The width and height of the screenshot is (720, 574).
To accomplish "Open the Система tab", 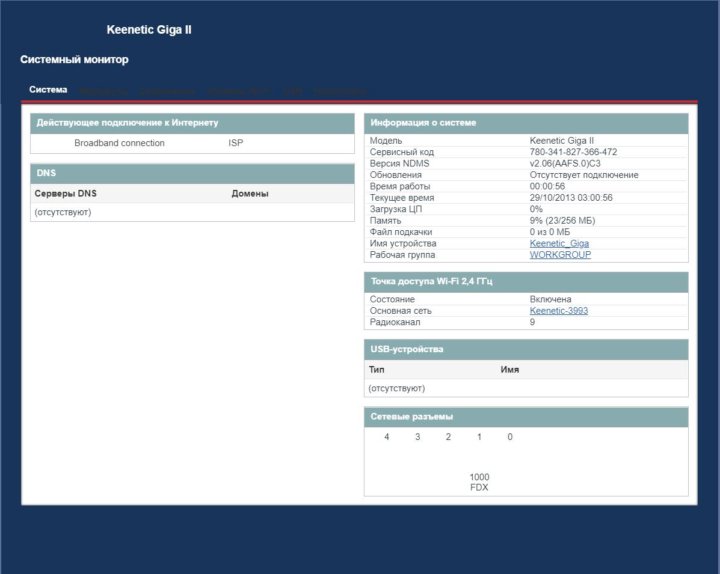I will 48,90.
